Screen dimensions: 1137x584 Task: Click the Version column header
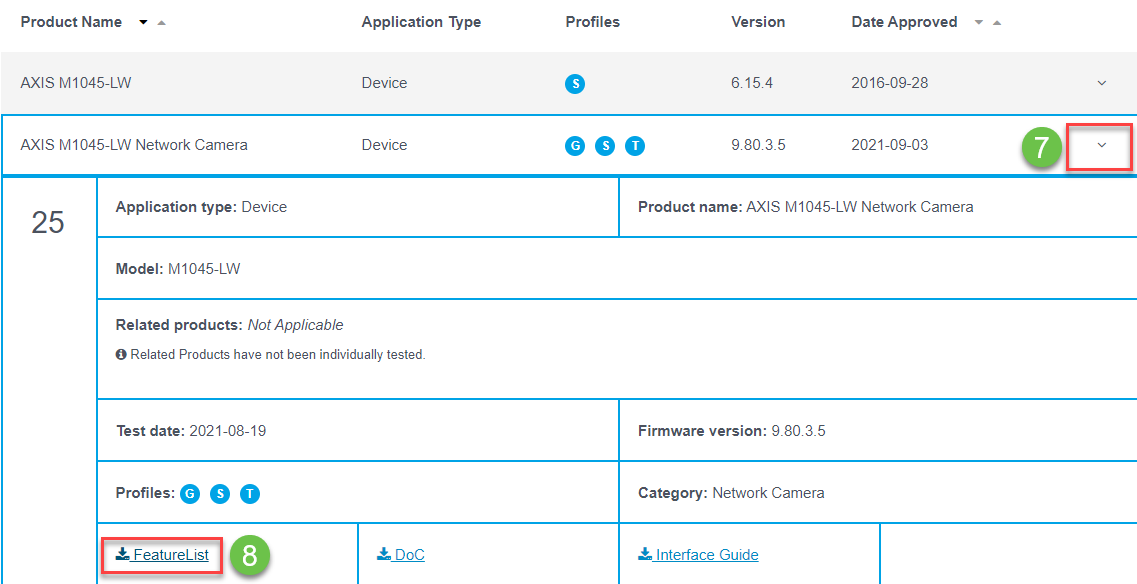[758, 22]
